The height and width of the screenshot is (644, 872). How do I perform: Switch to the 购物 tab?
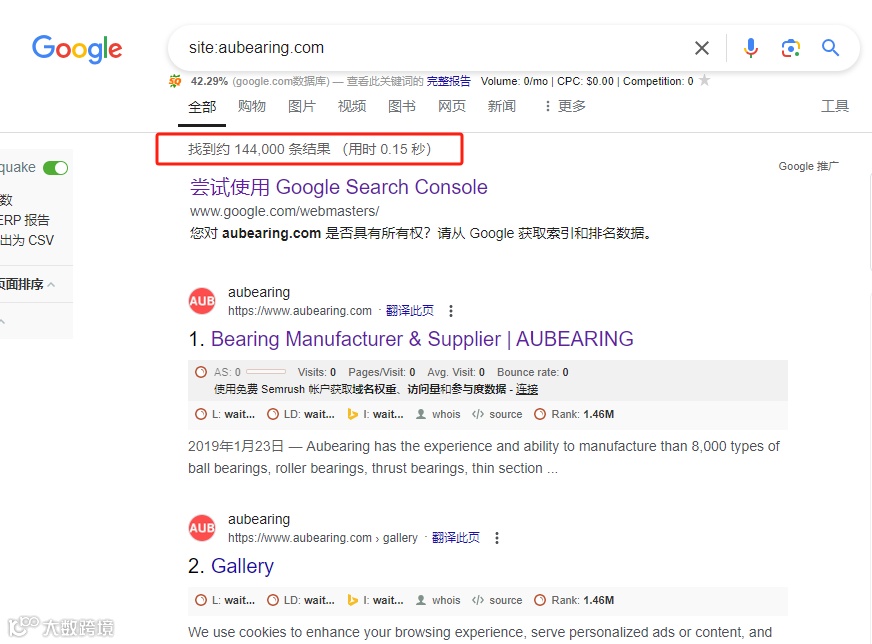pos(252,106)
